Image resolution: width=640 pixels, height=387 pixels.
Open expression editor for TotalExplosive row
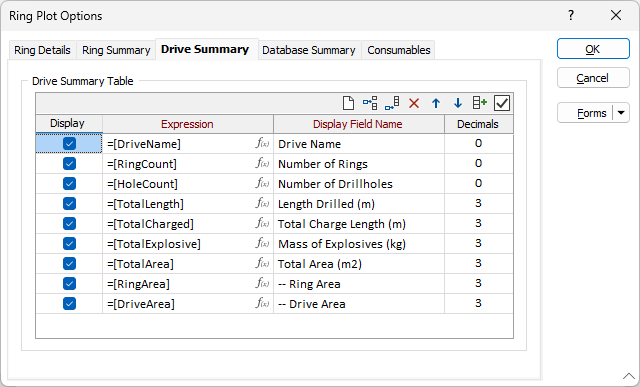tap(262, 243)
